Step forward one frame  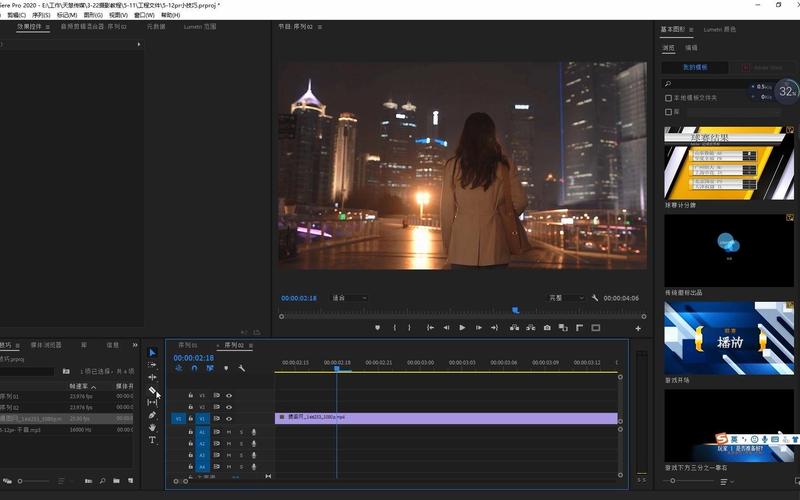479,328
